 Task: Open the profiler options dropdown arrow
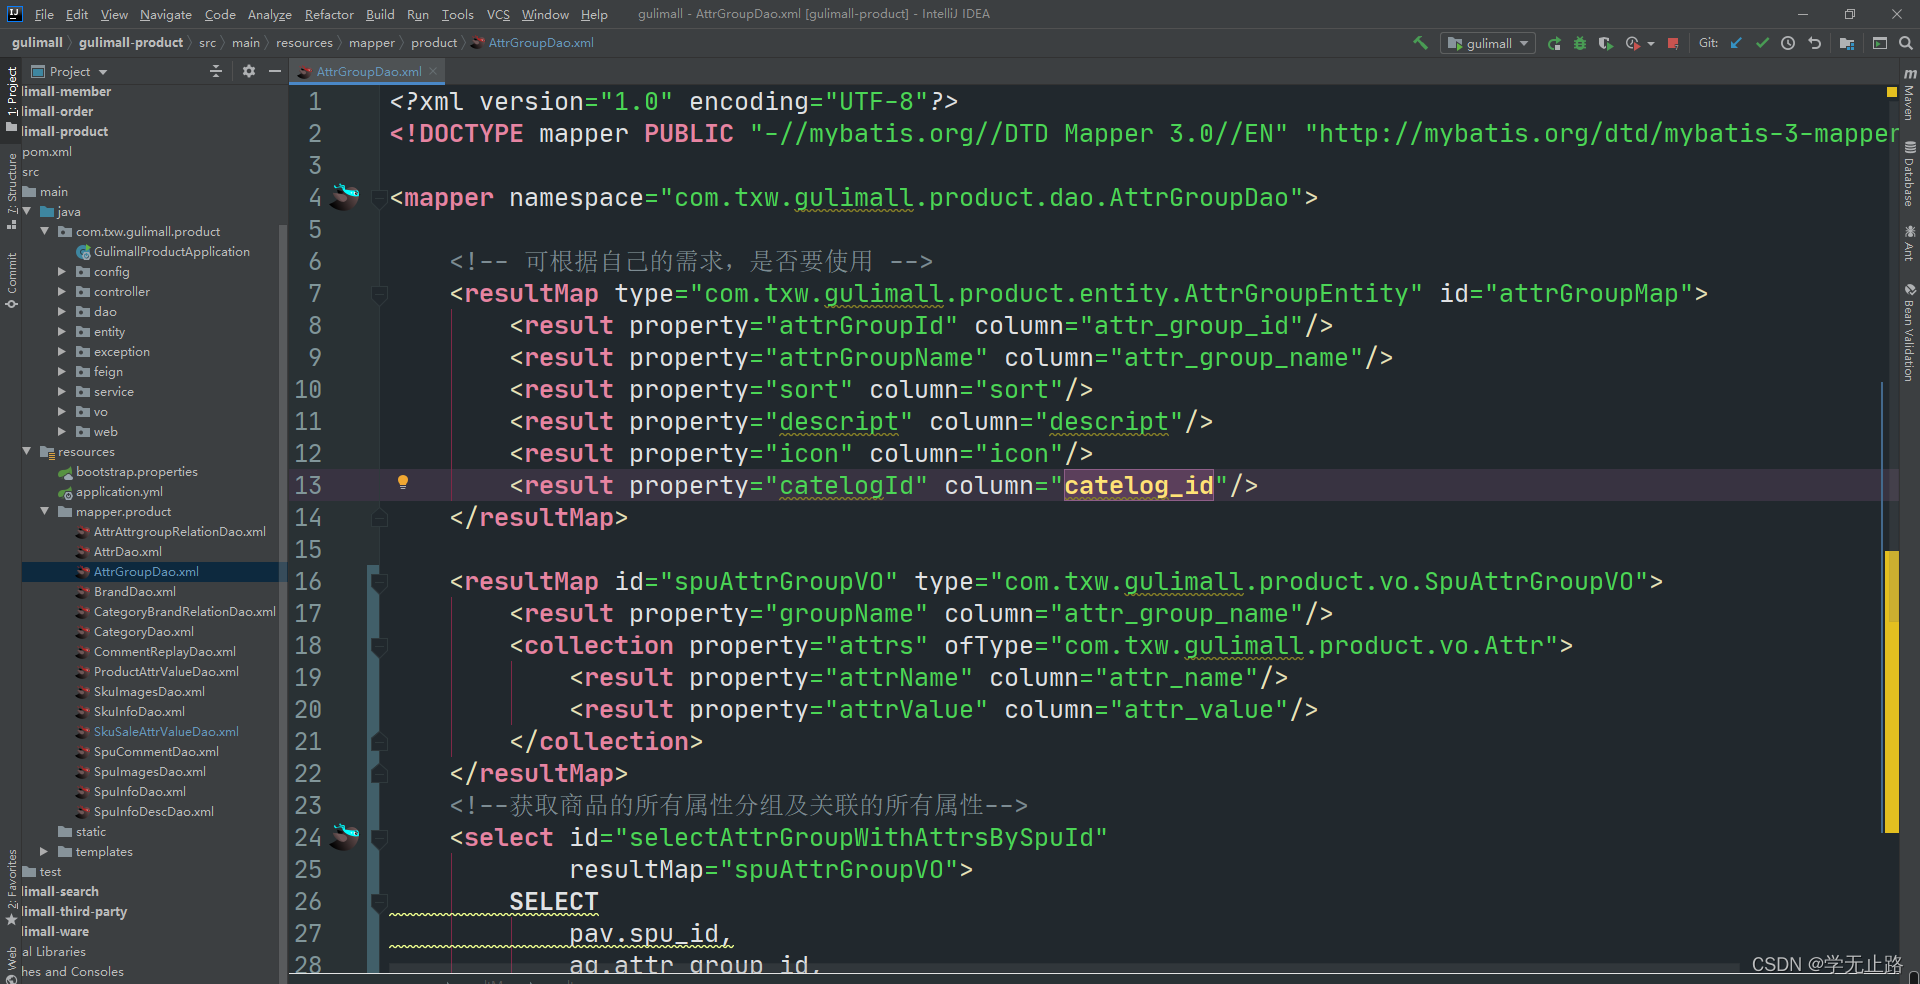tap(1650, 43)
